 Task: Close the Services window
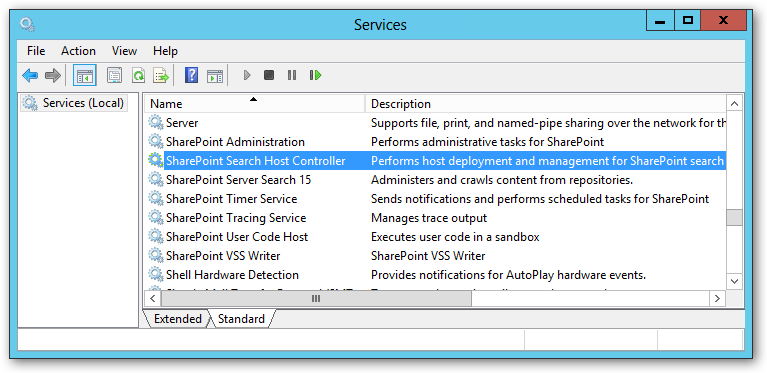[723, 21]
